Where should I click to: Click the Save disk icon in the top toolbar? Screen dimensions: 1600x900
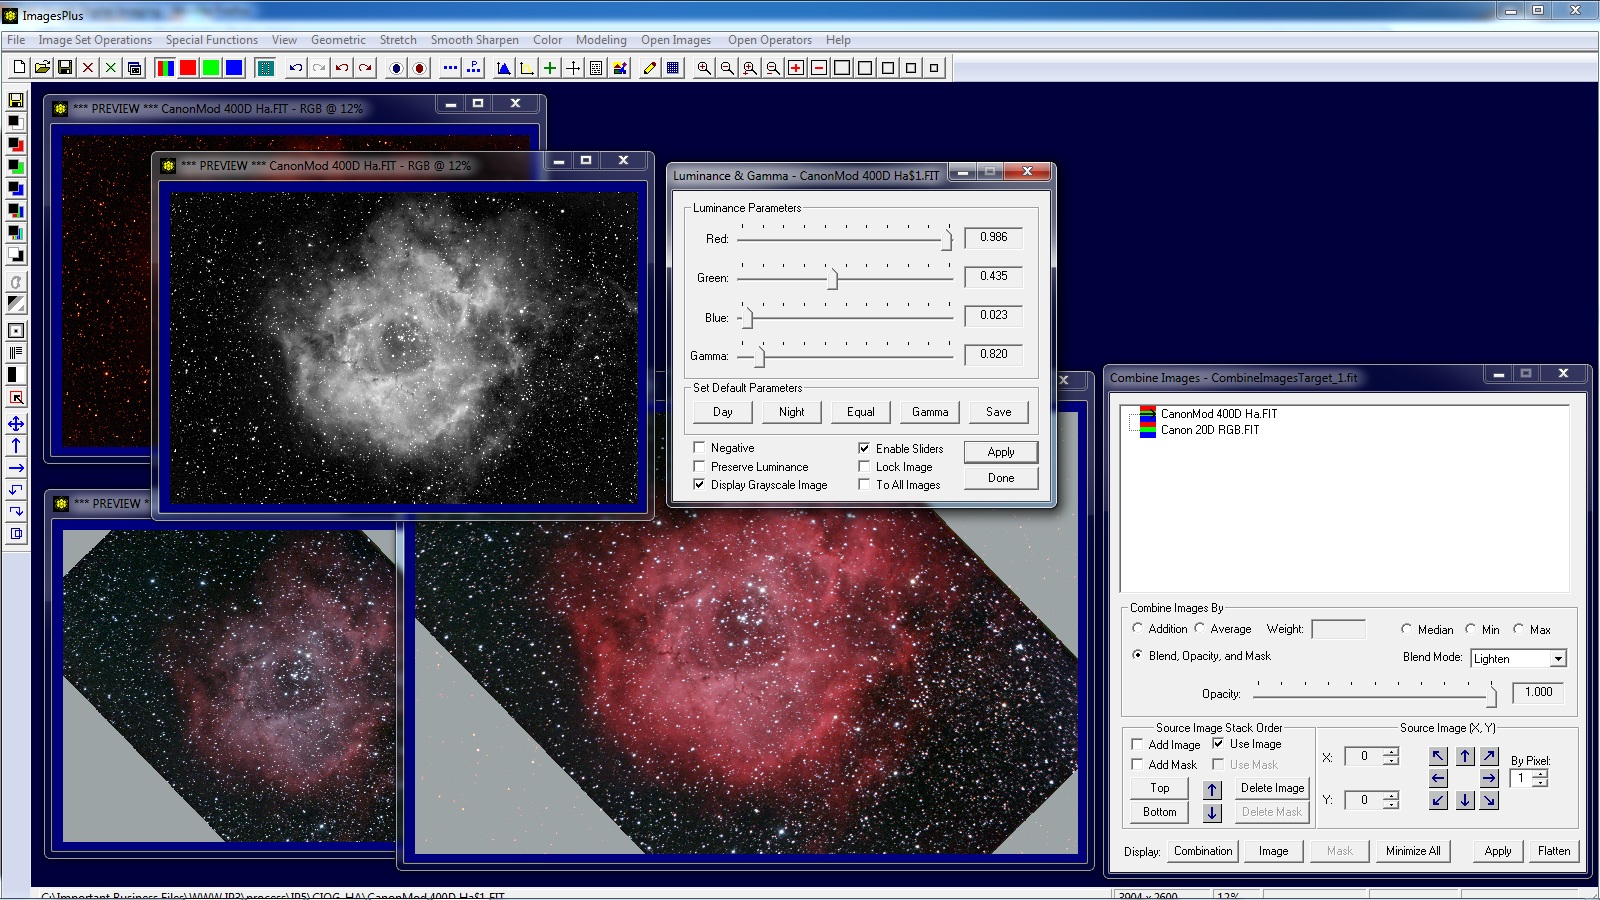[x=65, y=68]
